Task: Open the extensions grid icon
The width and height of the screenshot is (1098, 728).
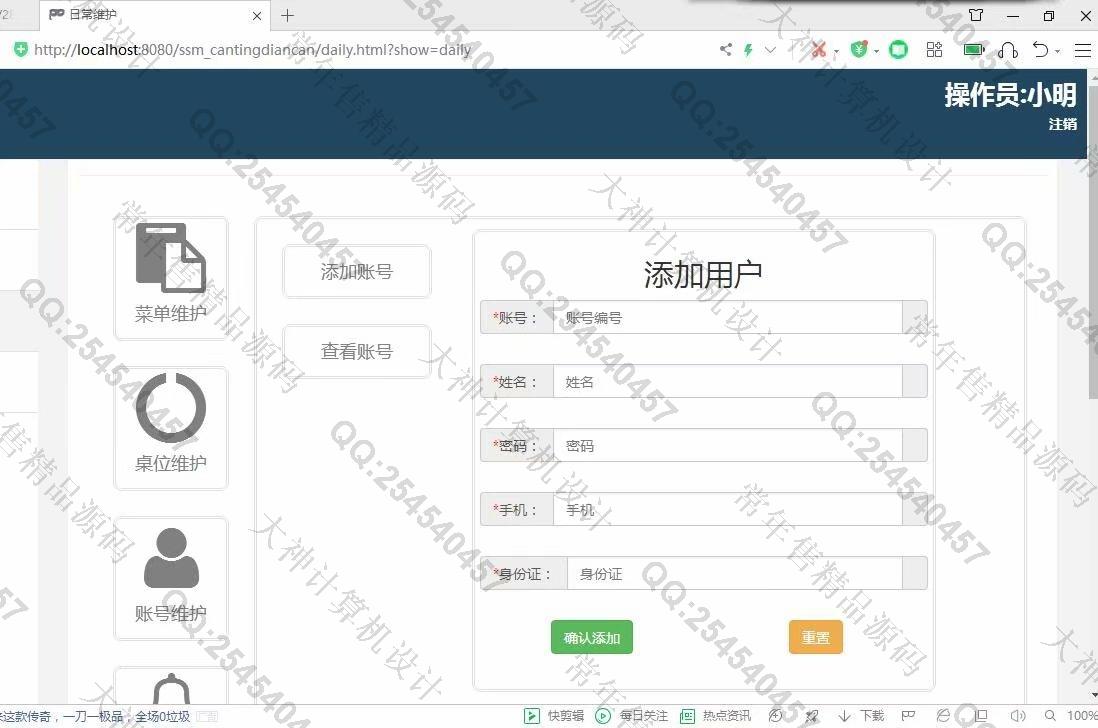Action: pos(935,50)
